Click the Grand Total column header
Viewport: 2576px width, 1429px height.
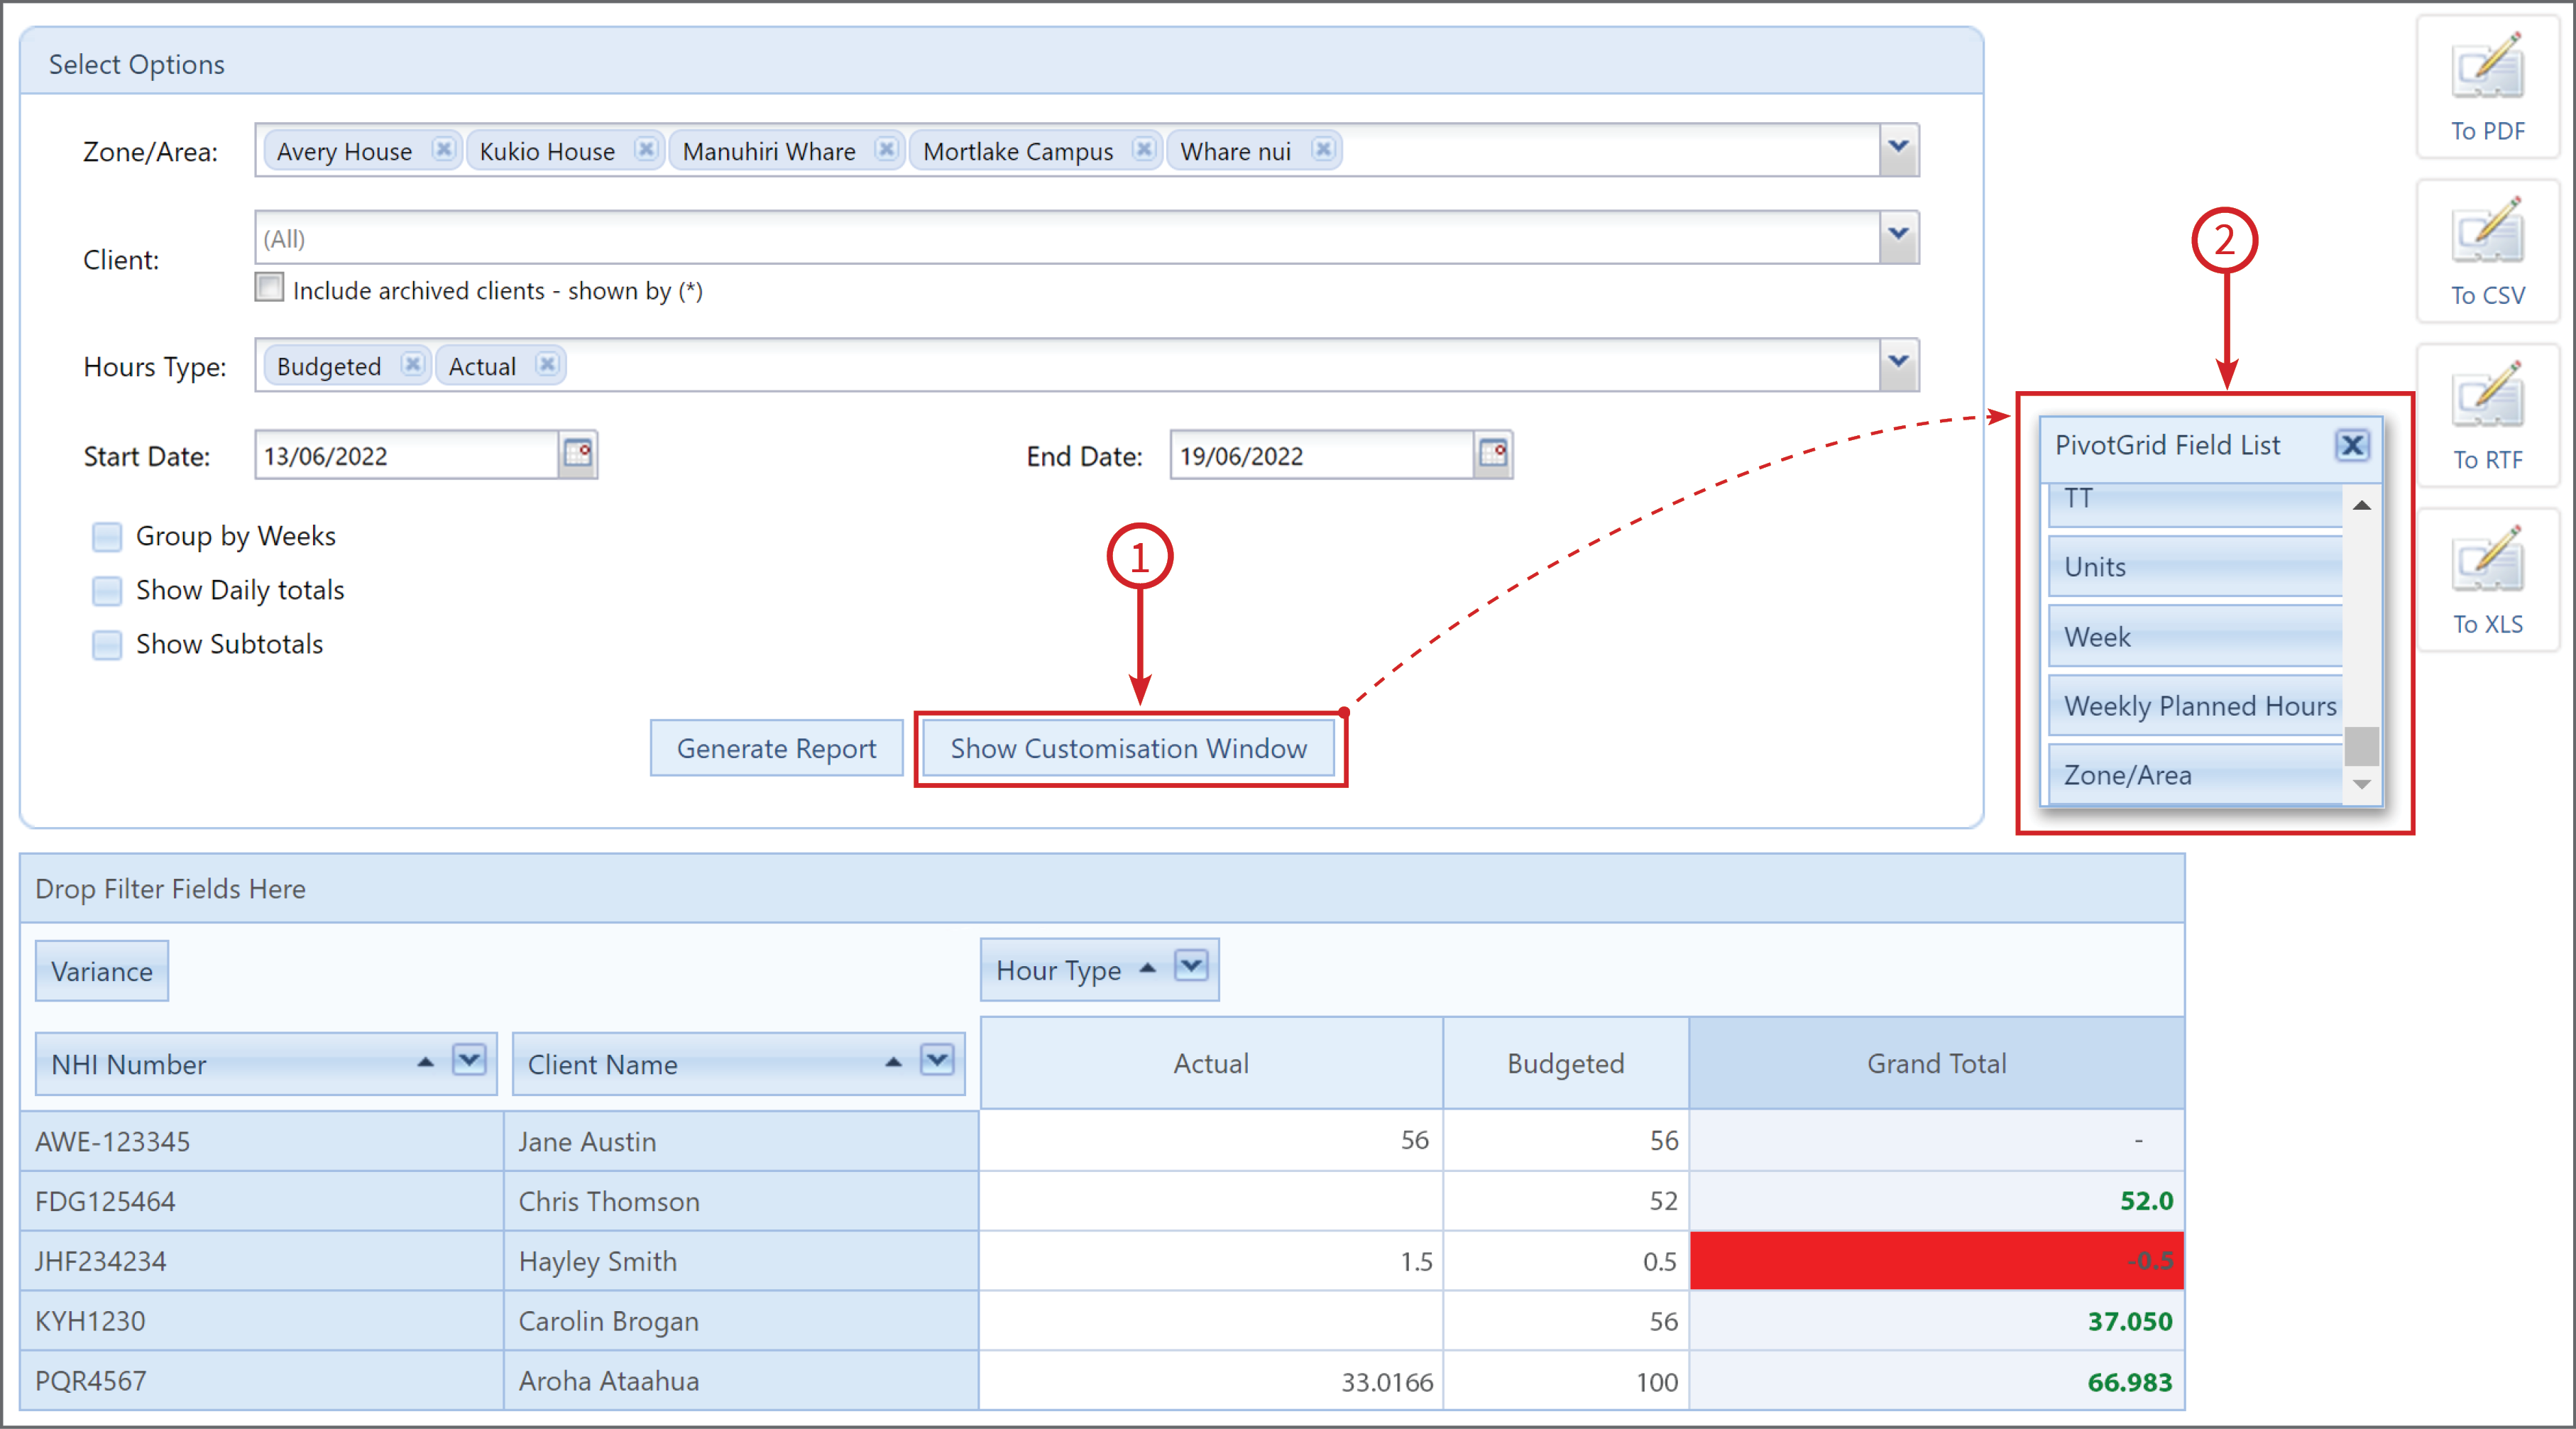[x=1937, y=1063]
